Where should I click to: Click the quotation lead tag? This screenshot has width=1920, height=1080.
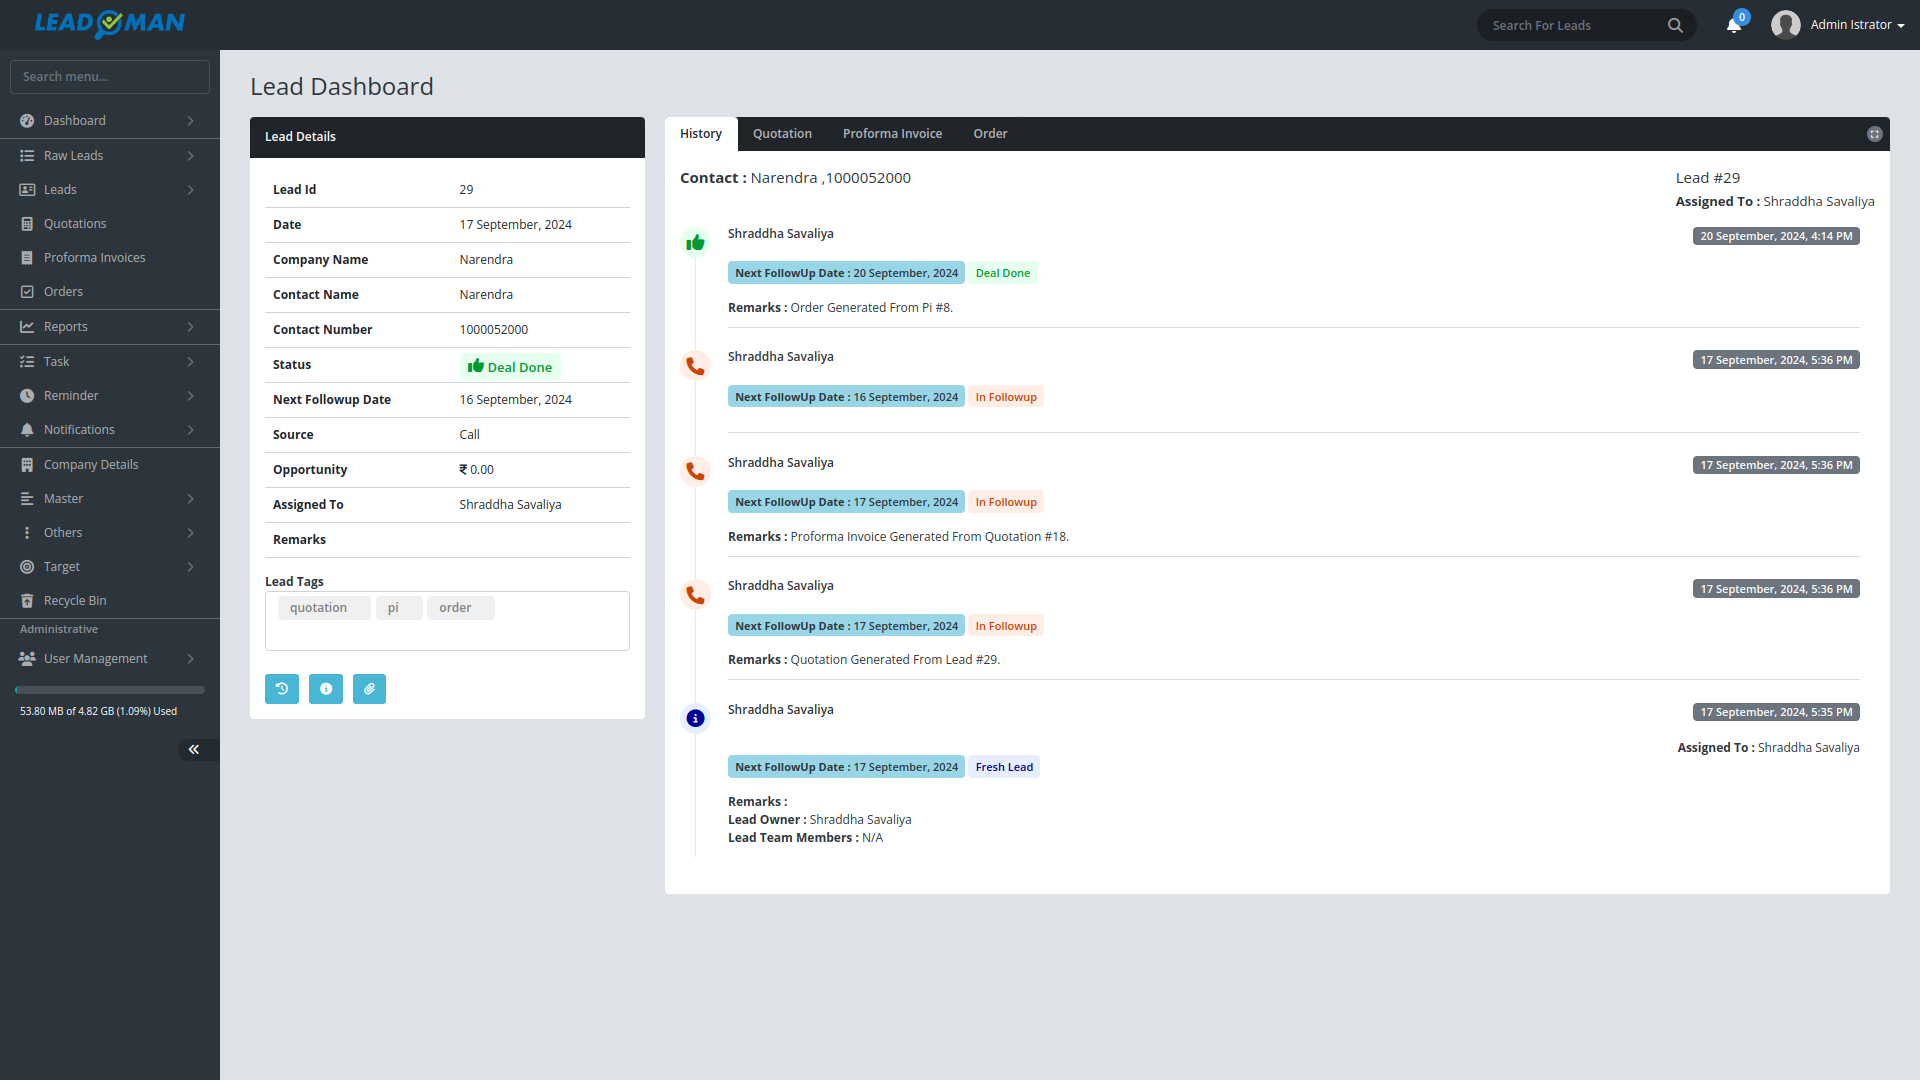[319, 608]
